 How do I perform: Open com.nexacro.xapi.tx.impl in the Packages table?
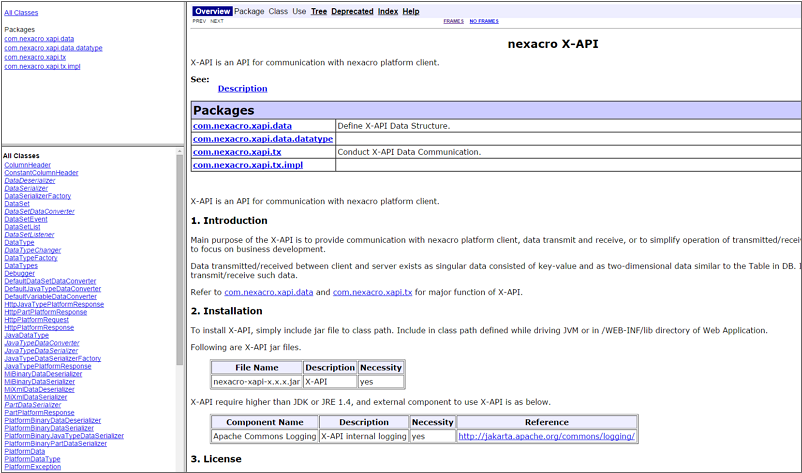[x=248, y=165]
